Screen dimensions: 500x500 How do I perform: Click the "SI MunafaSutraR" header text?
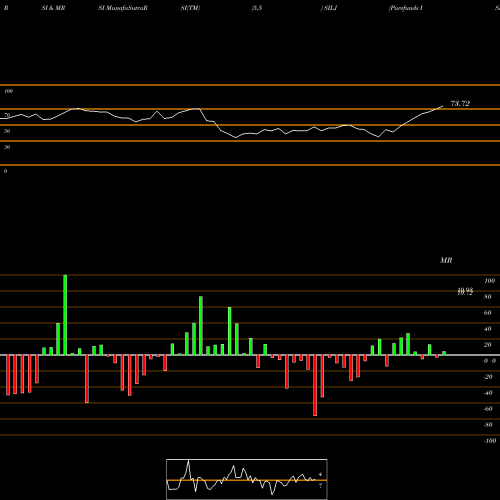123,8
